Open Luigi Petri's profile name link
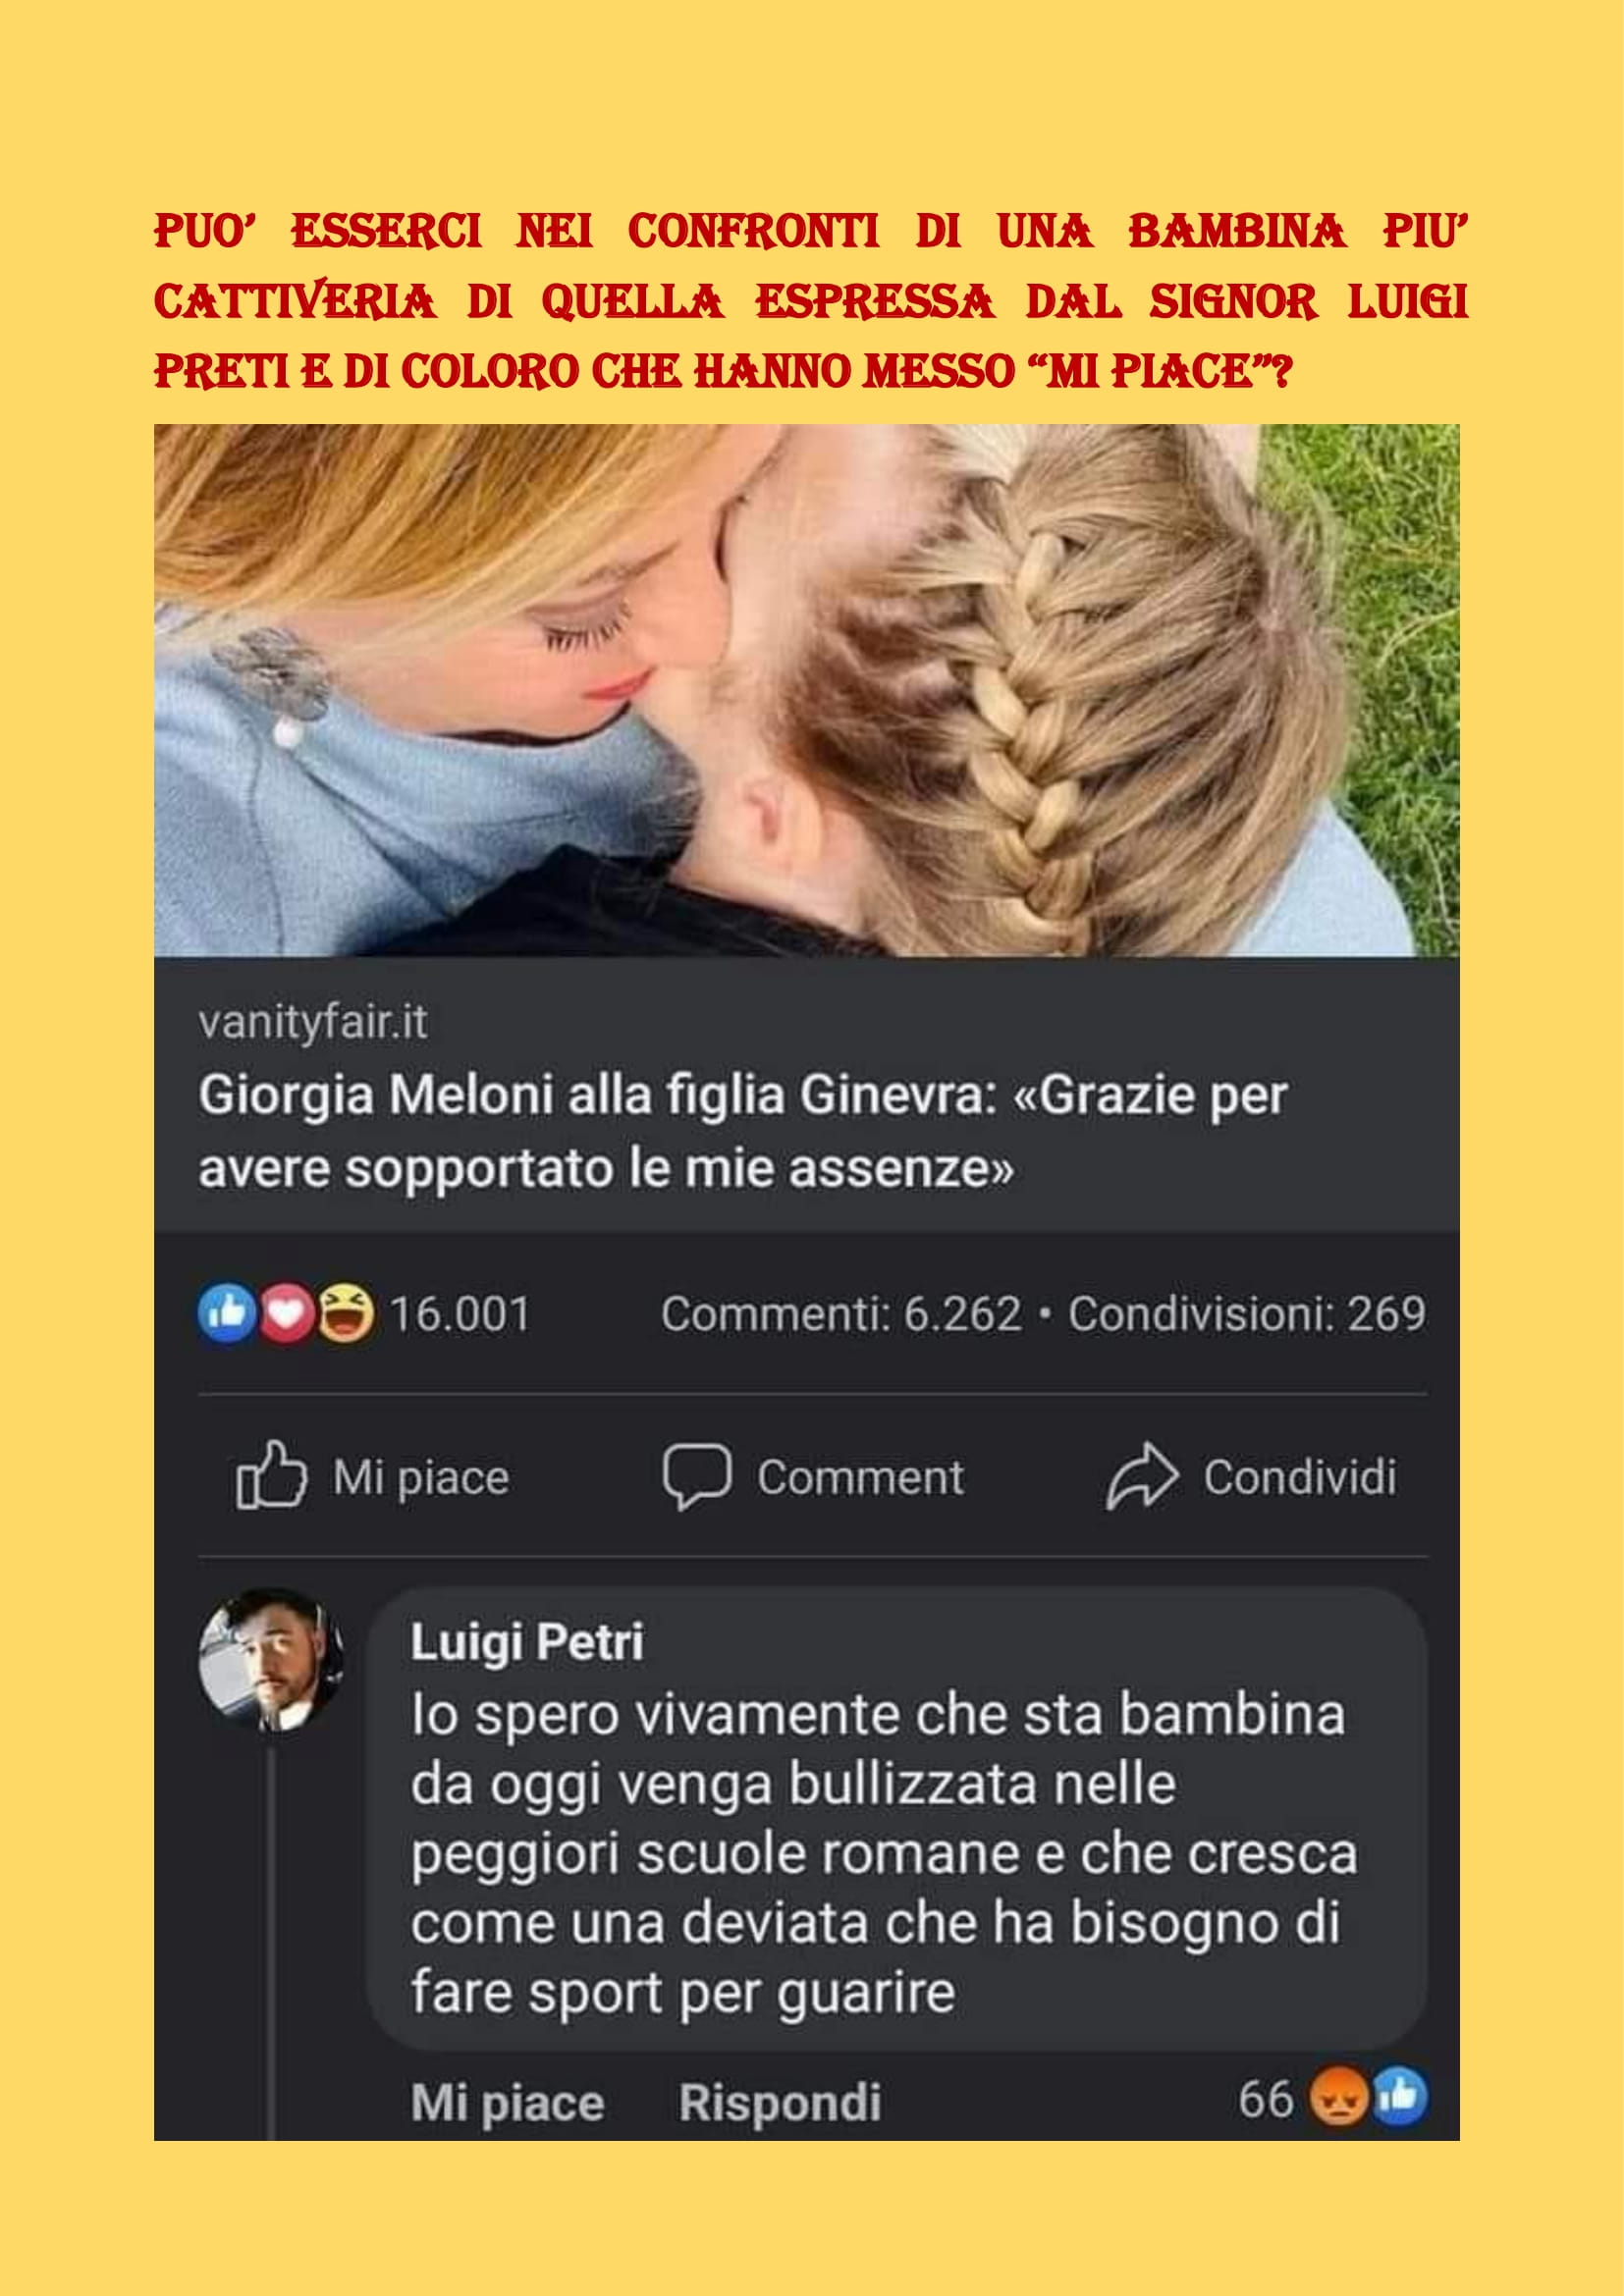1624x2296 pixels. (x=527, y=1642)
